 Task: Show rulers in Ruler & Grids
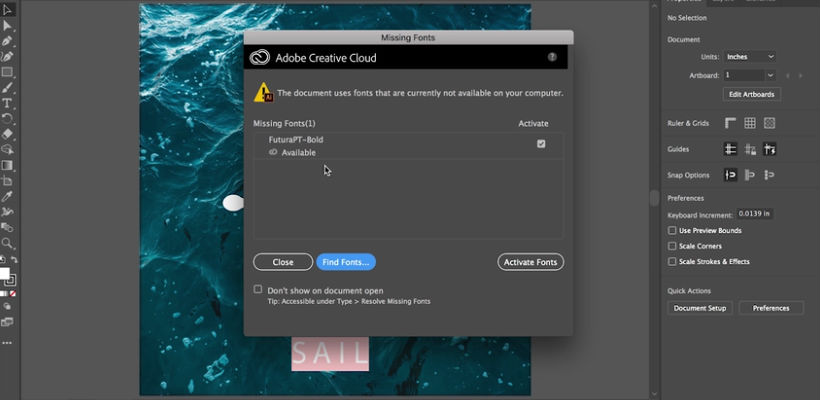pos(730,123)
